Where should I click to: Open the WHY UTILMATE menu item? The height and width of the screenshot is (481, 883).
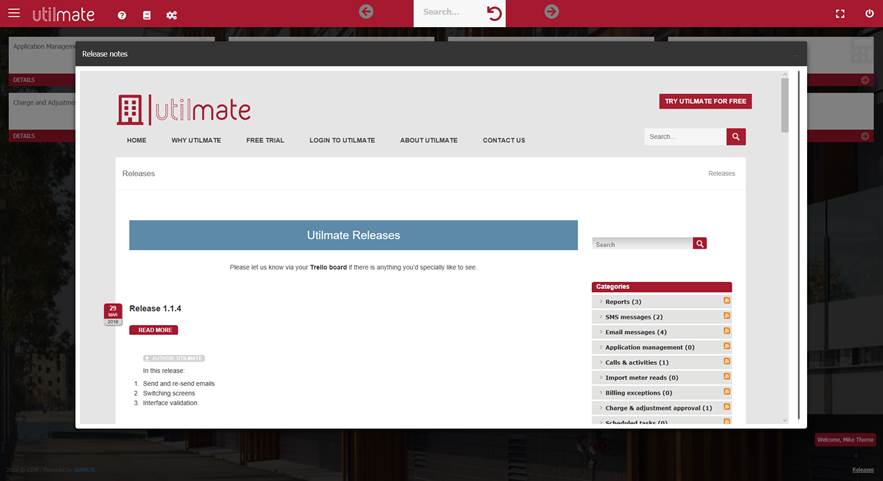point(196,140)
